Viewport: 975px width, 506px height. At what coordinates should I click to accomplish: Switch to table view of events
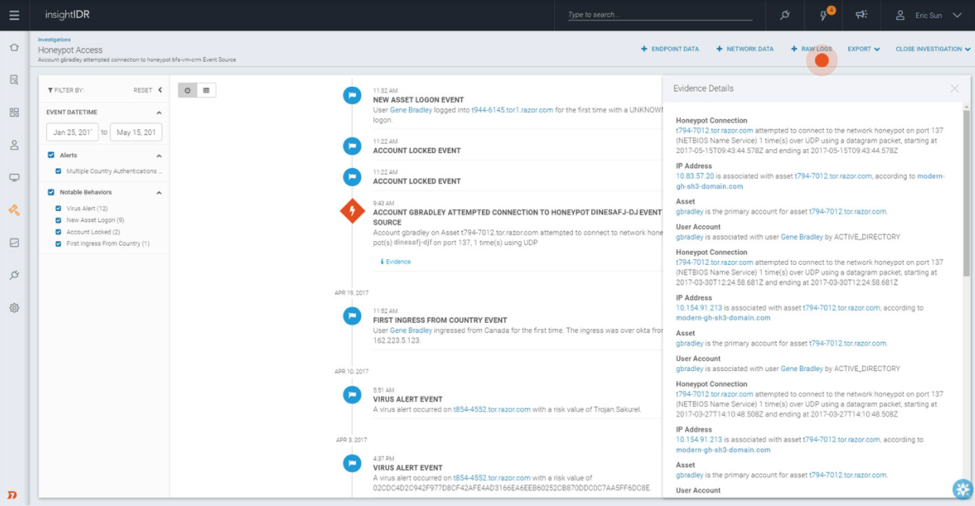tap(206, 90)
